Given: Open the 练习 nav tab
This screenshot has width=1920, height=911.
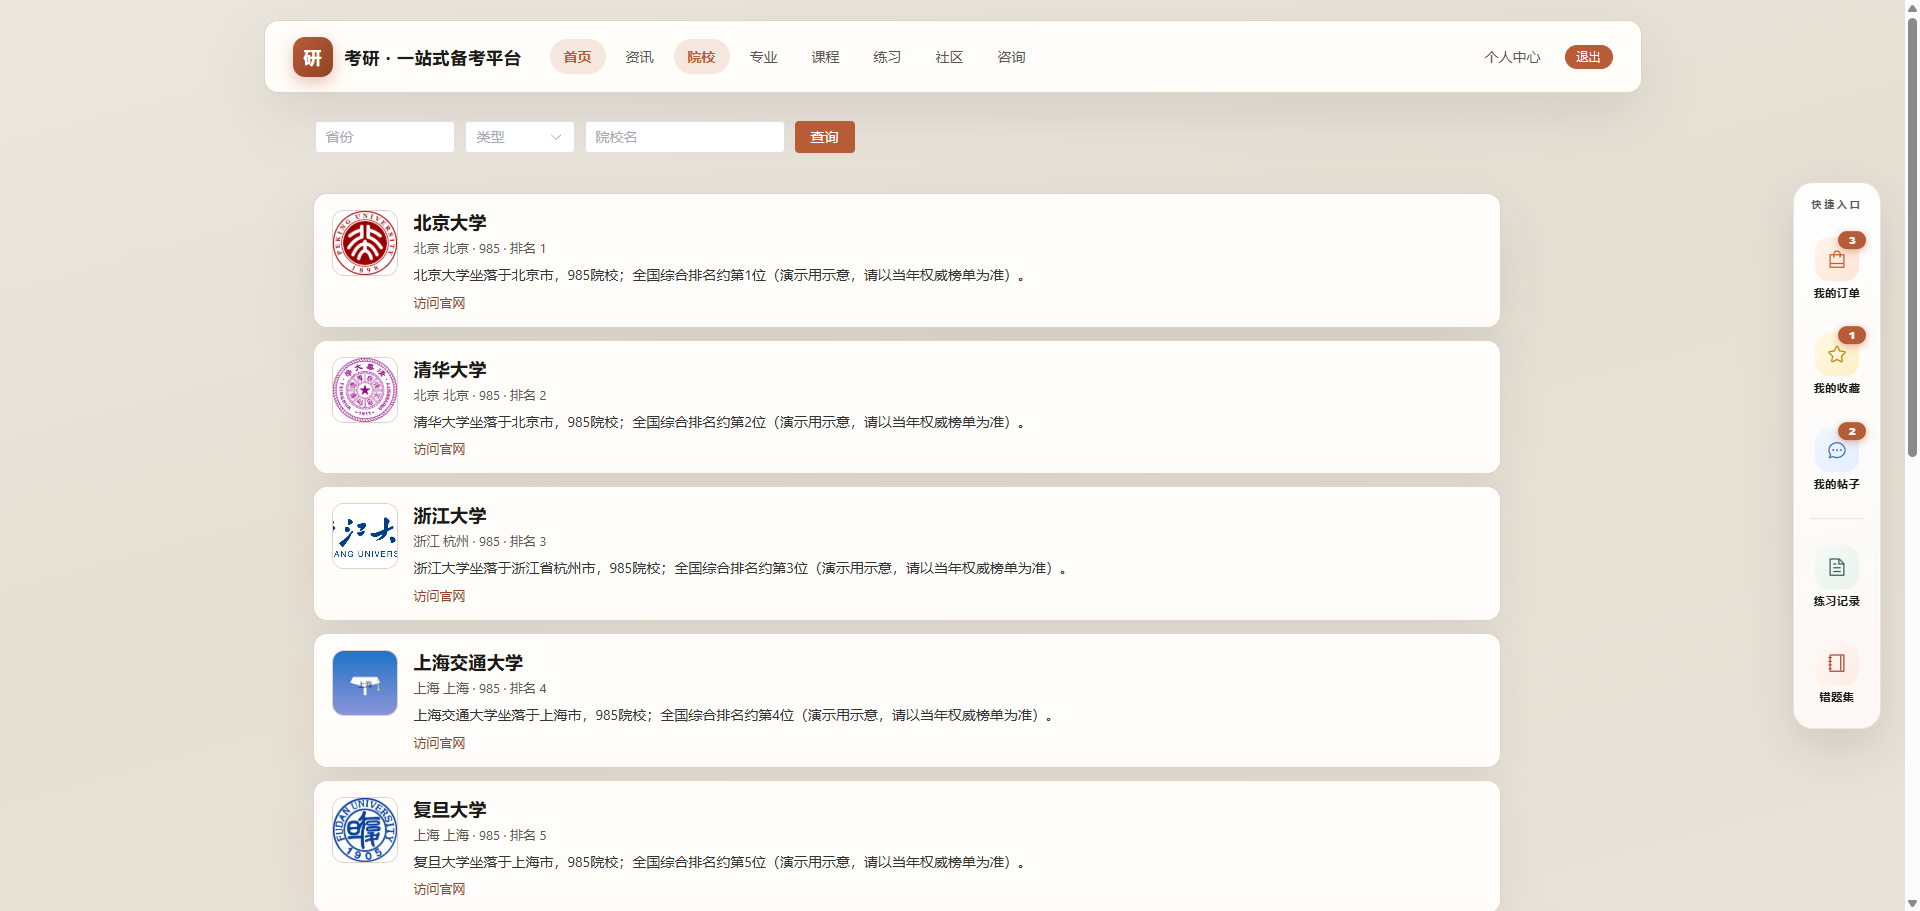Looking at the screenshot, I should point(887,57).
